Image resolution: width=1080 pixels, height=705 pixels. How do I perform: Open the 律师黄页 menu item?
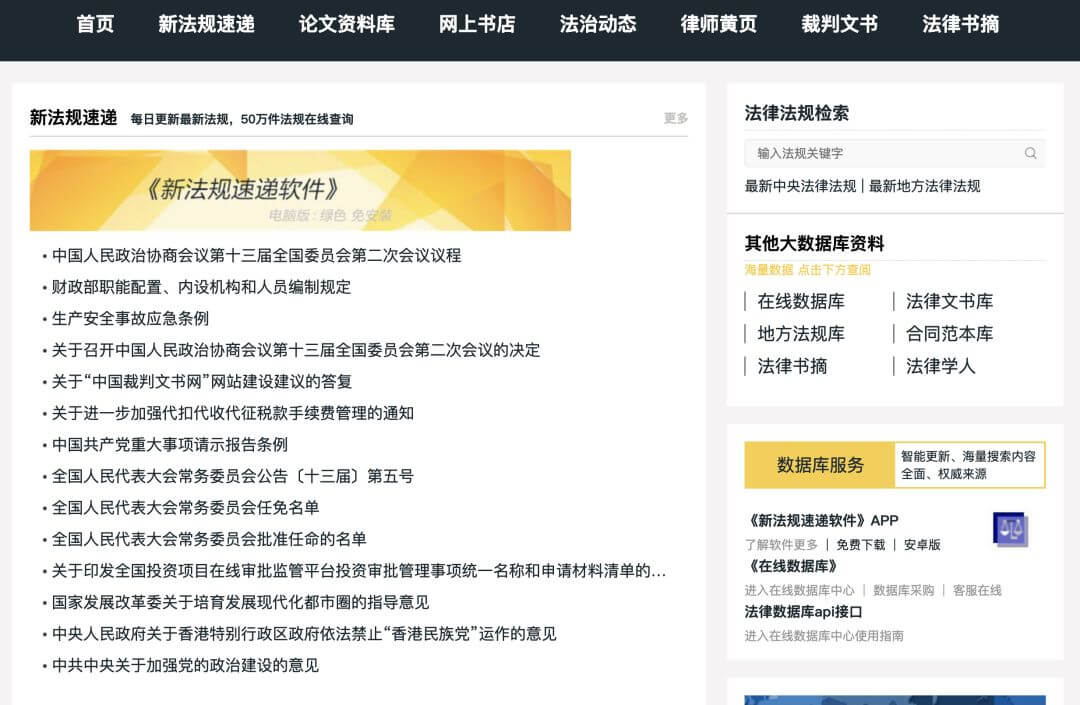coord(717,25)
